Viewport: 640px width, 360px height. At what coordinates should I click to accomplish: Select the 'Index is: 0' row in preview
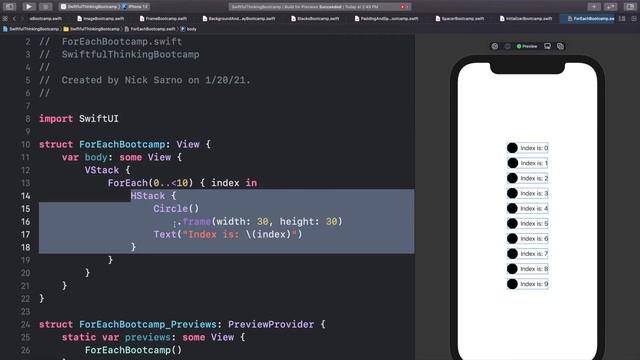coord(527,148)
